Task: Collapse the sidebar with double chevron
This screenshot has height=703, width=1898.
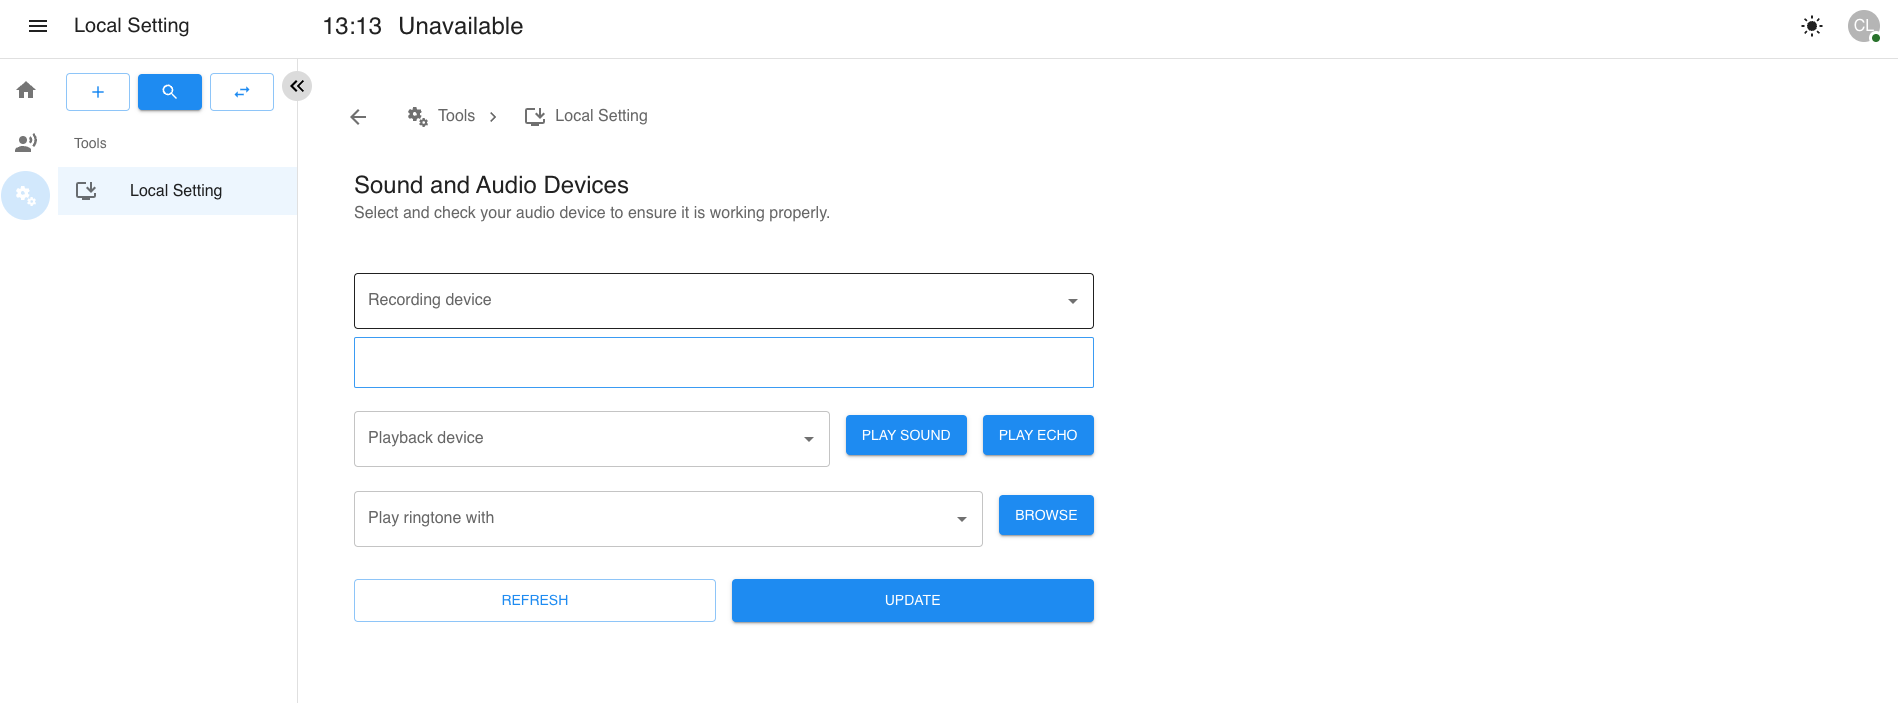Action: tap(297, 86)
